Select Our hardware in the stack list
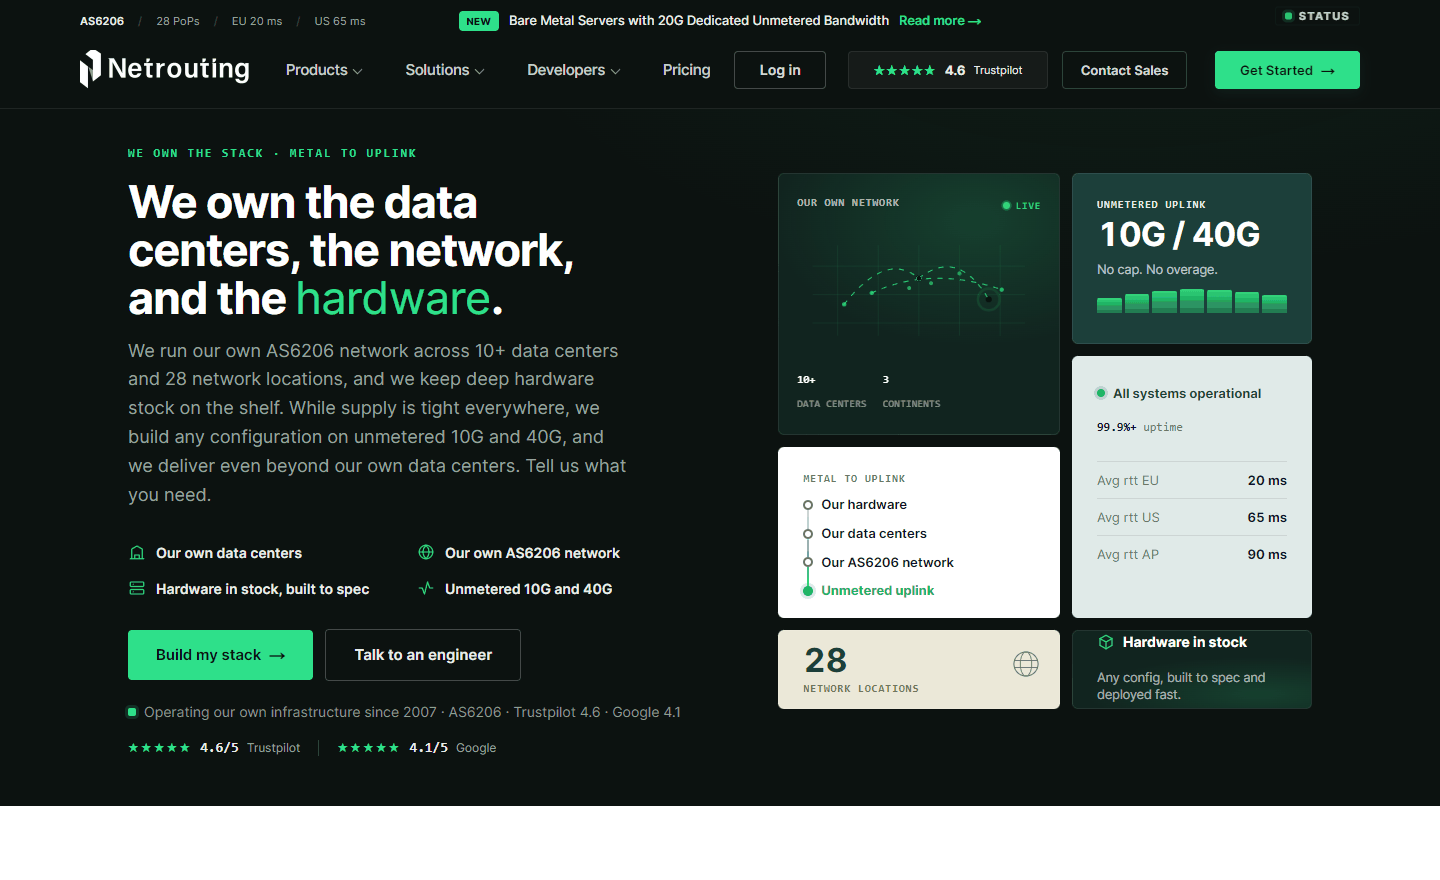1440x880 pixels. tap(864, 505)
